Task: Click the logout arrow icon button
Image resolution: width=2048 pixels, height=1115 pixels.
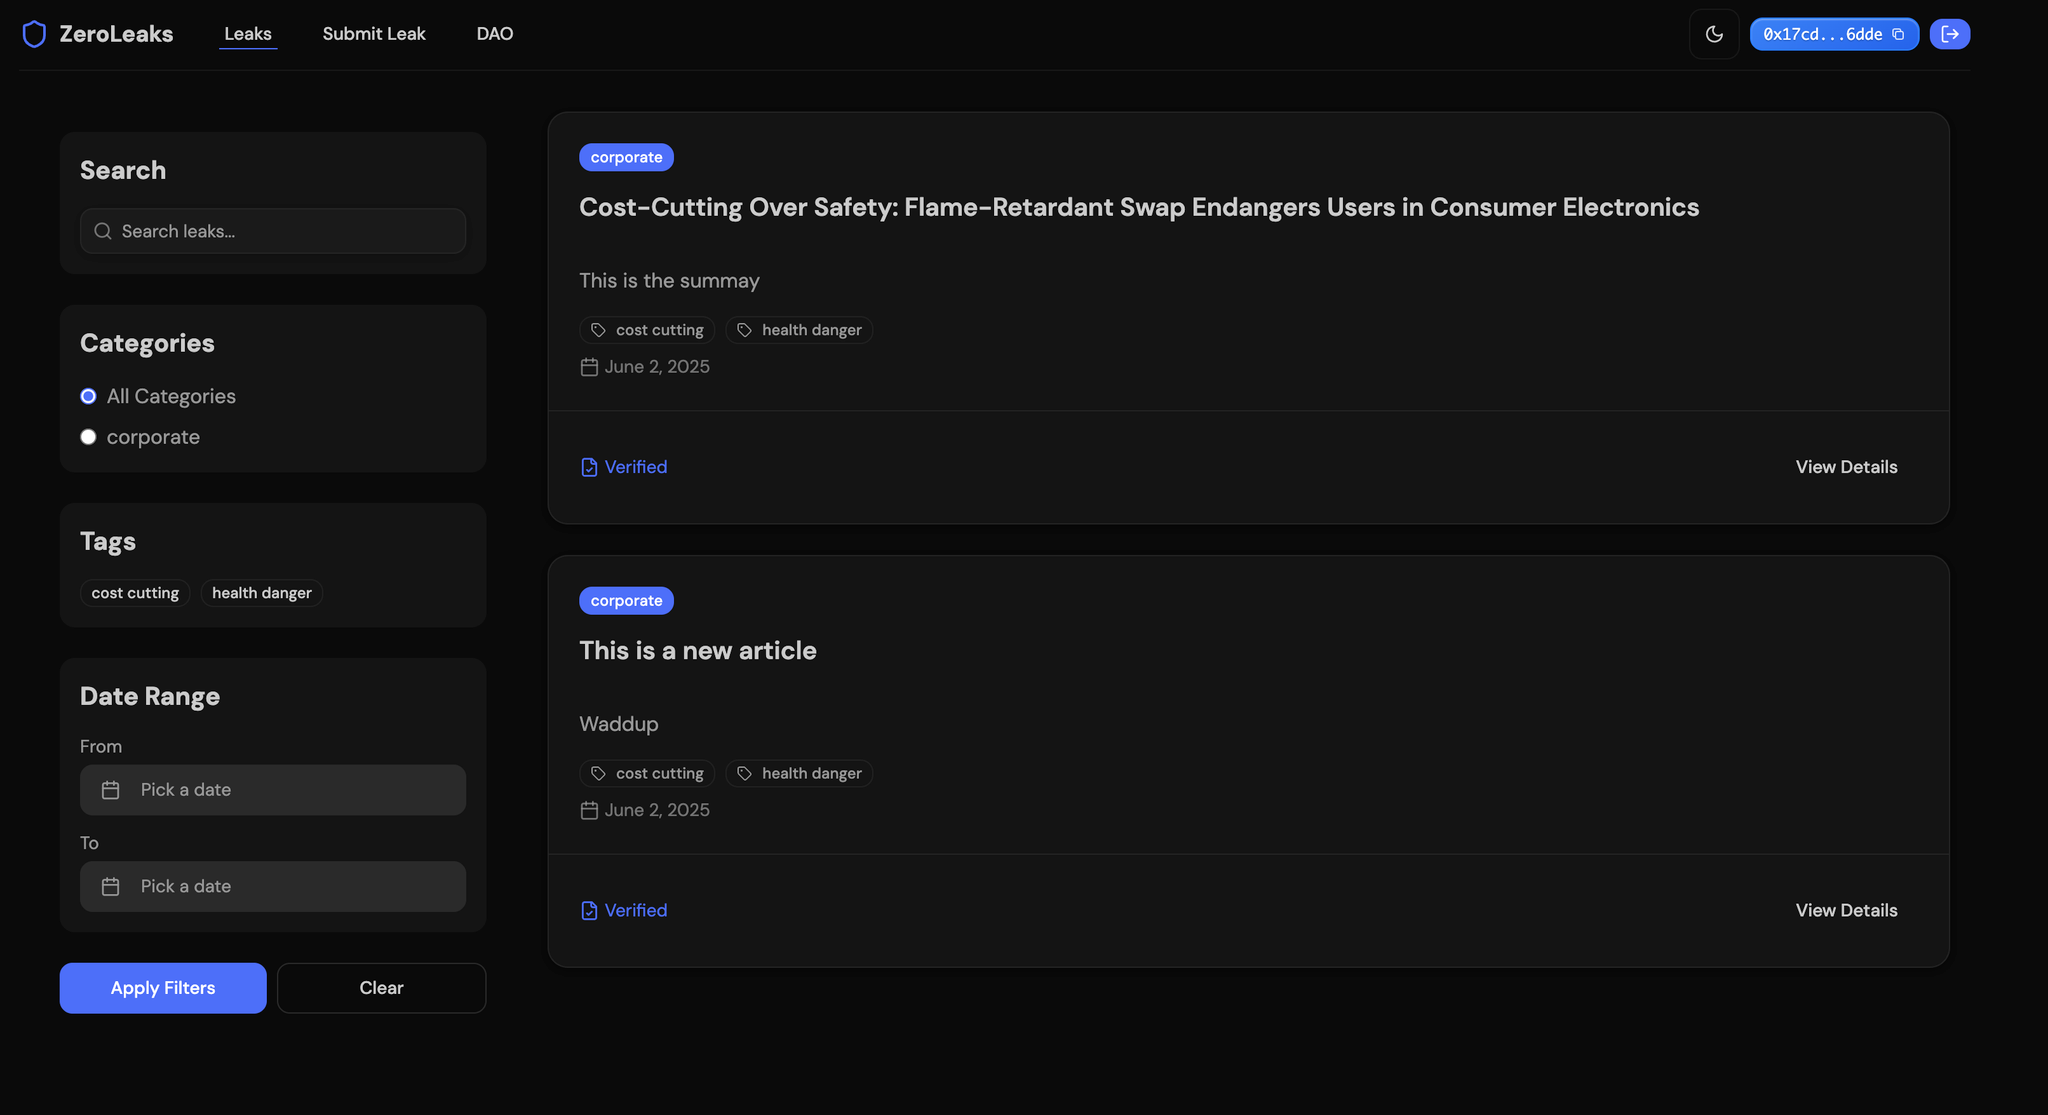Action: click(1949, 34)
